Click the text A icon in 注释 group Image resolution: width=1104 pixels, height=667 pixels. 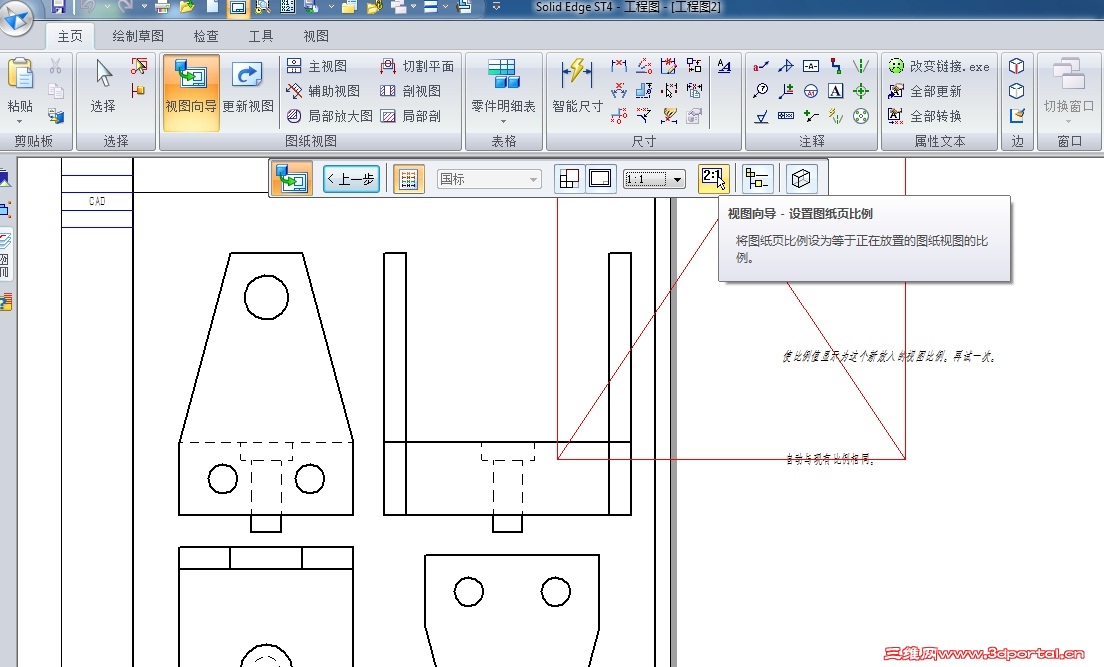click(x=835, y=91)
